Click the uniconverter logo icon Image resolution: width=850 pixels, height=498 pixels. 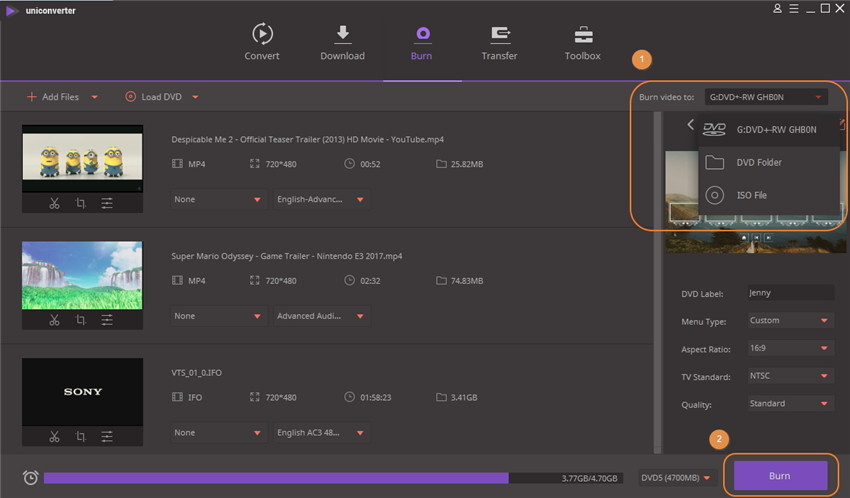[x=10, y=11]
